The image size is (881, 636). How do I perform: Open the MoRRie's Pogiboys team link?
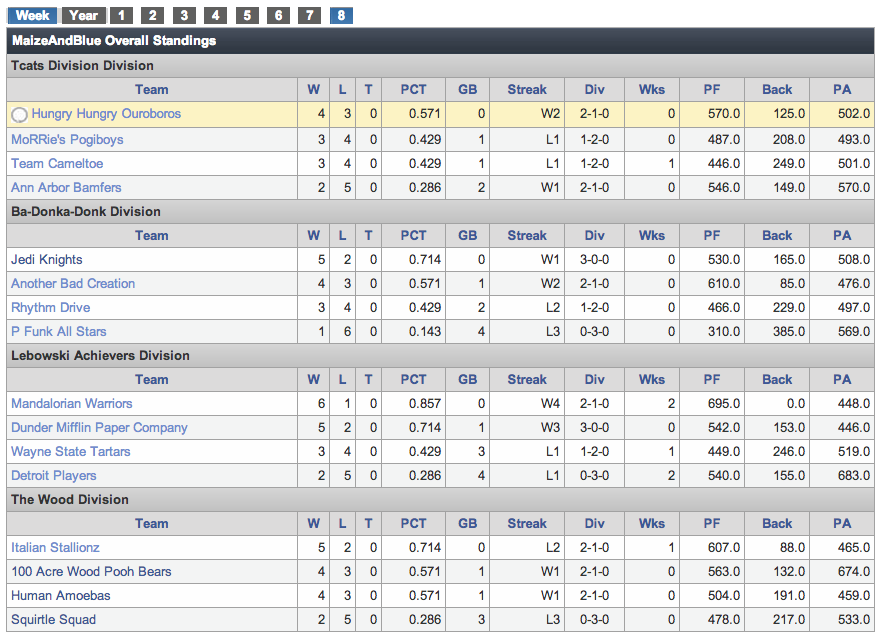tap(67, 139)
